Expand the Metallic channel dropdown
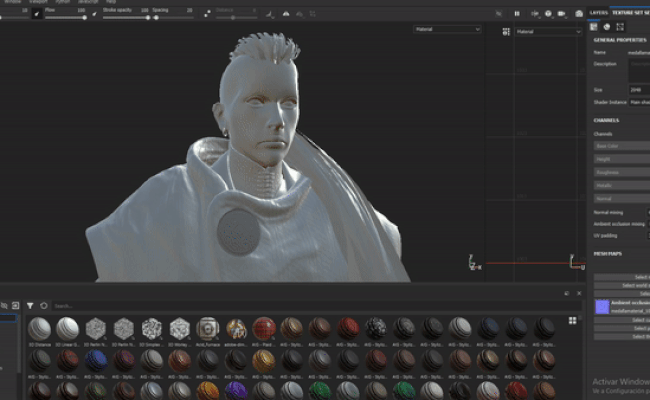The width and height of the screenshot is (650, 400). 622,185
